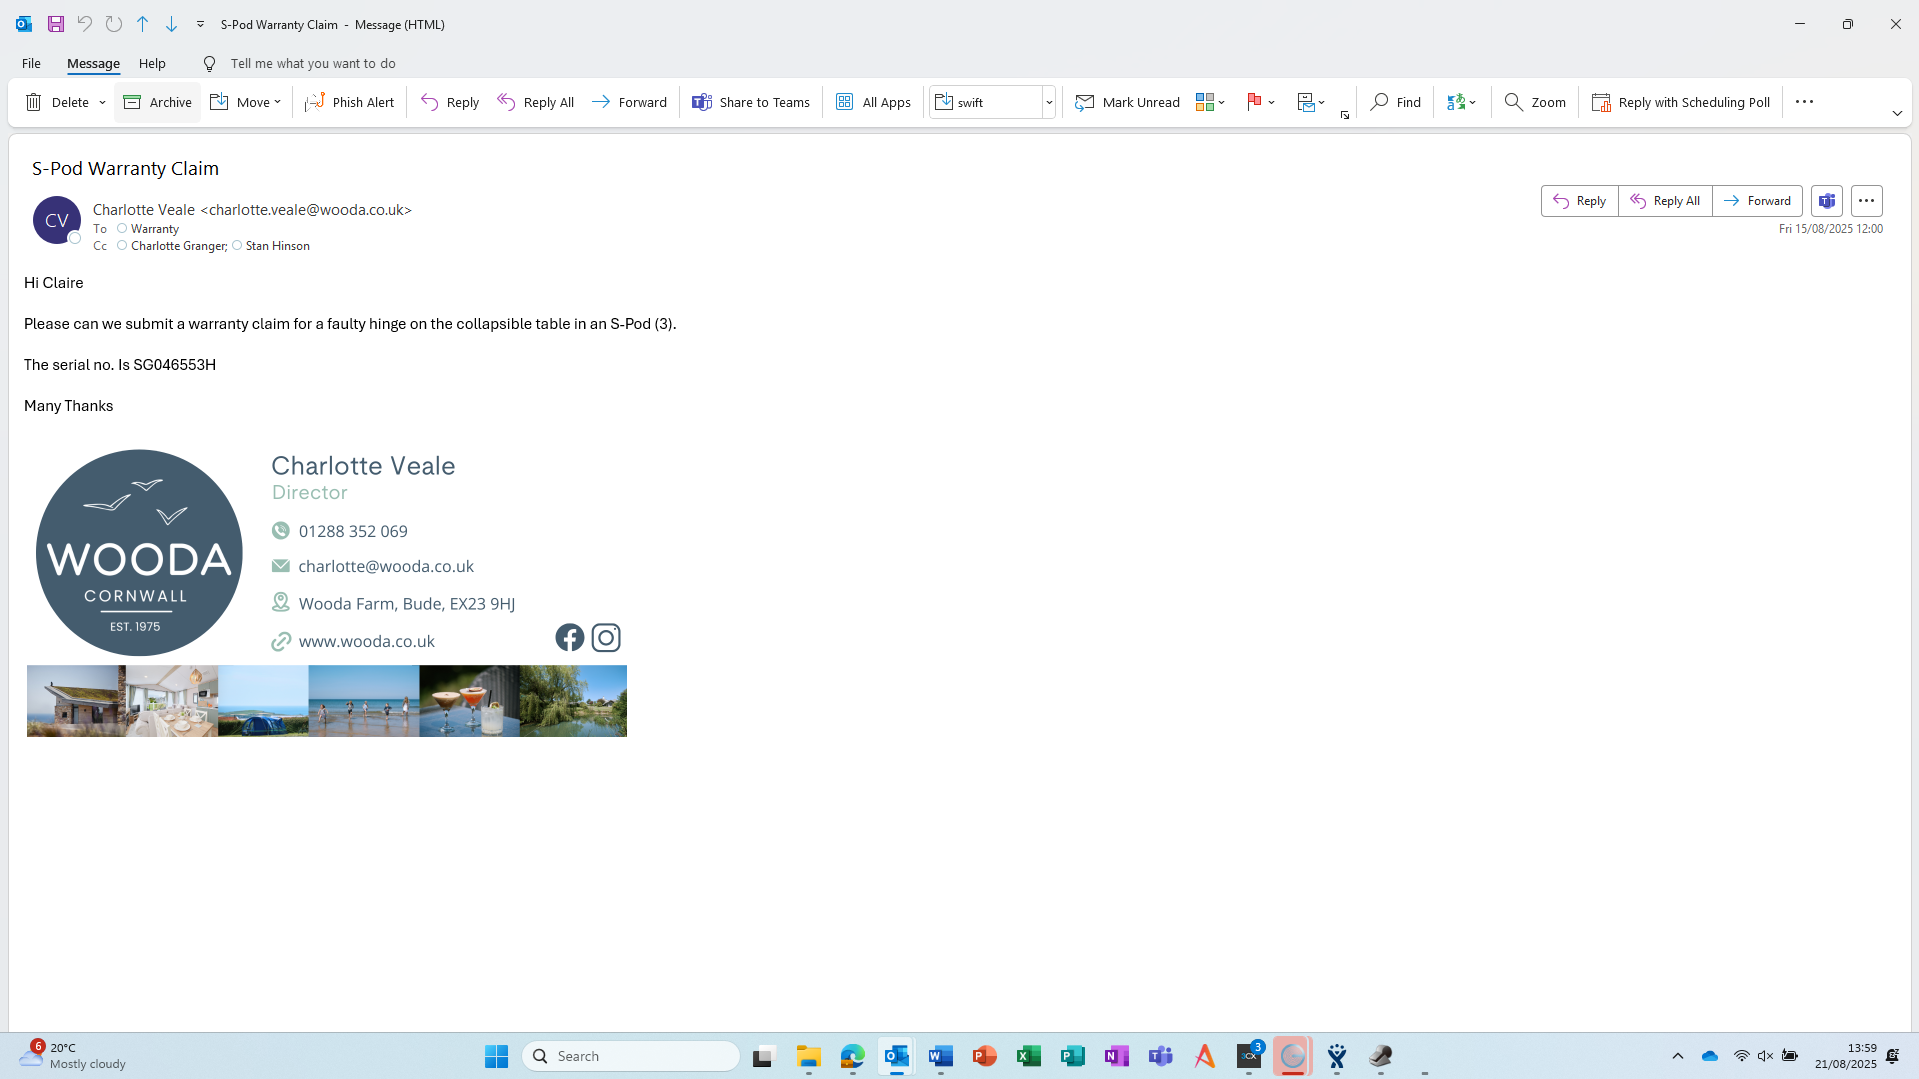Open the Assign Policy dropdown
Screen dimensions: 1919x1079
[1311, 102]
